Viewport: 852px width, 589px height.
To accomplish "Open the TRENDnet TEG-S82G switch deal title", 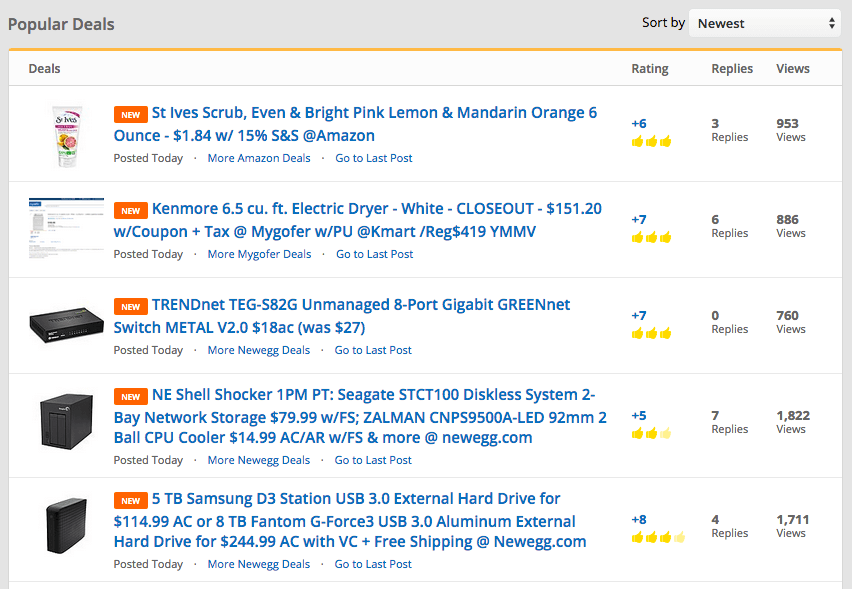I will tap(342, 316).
